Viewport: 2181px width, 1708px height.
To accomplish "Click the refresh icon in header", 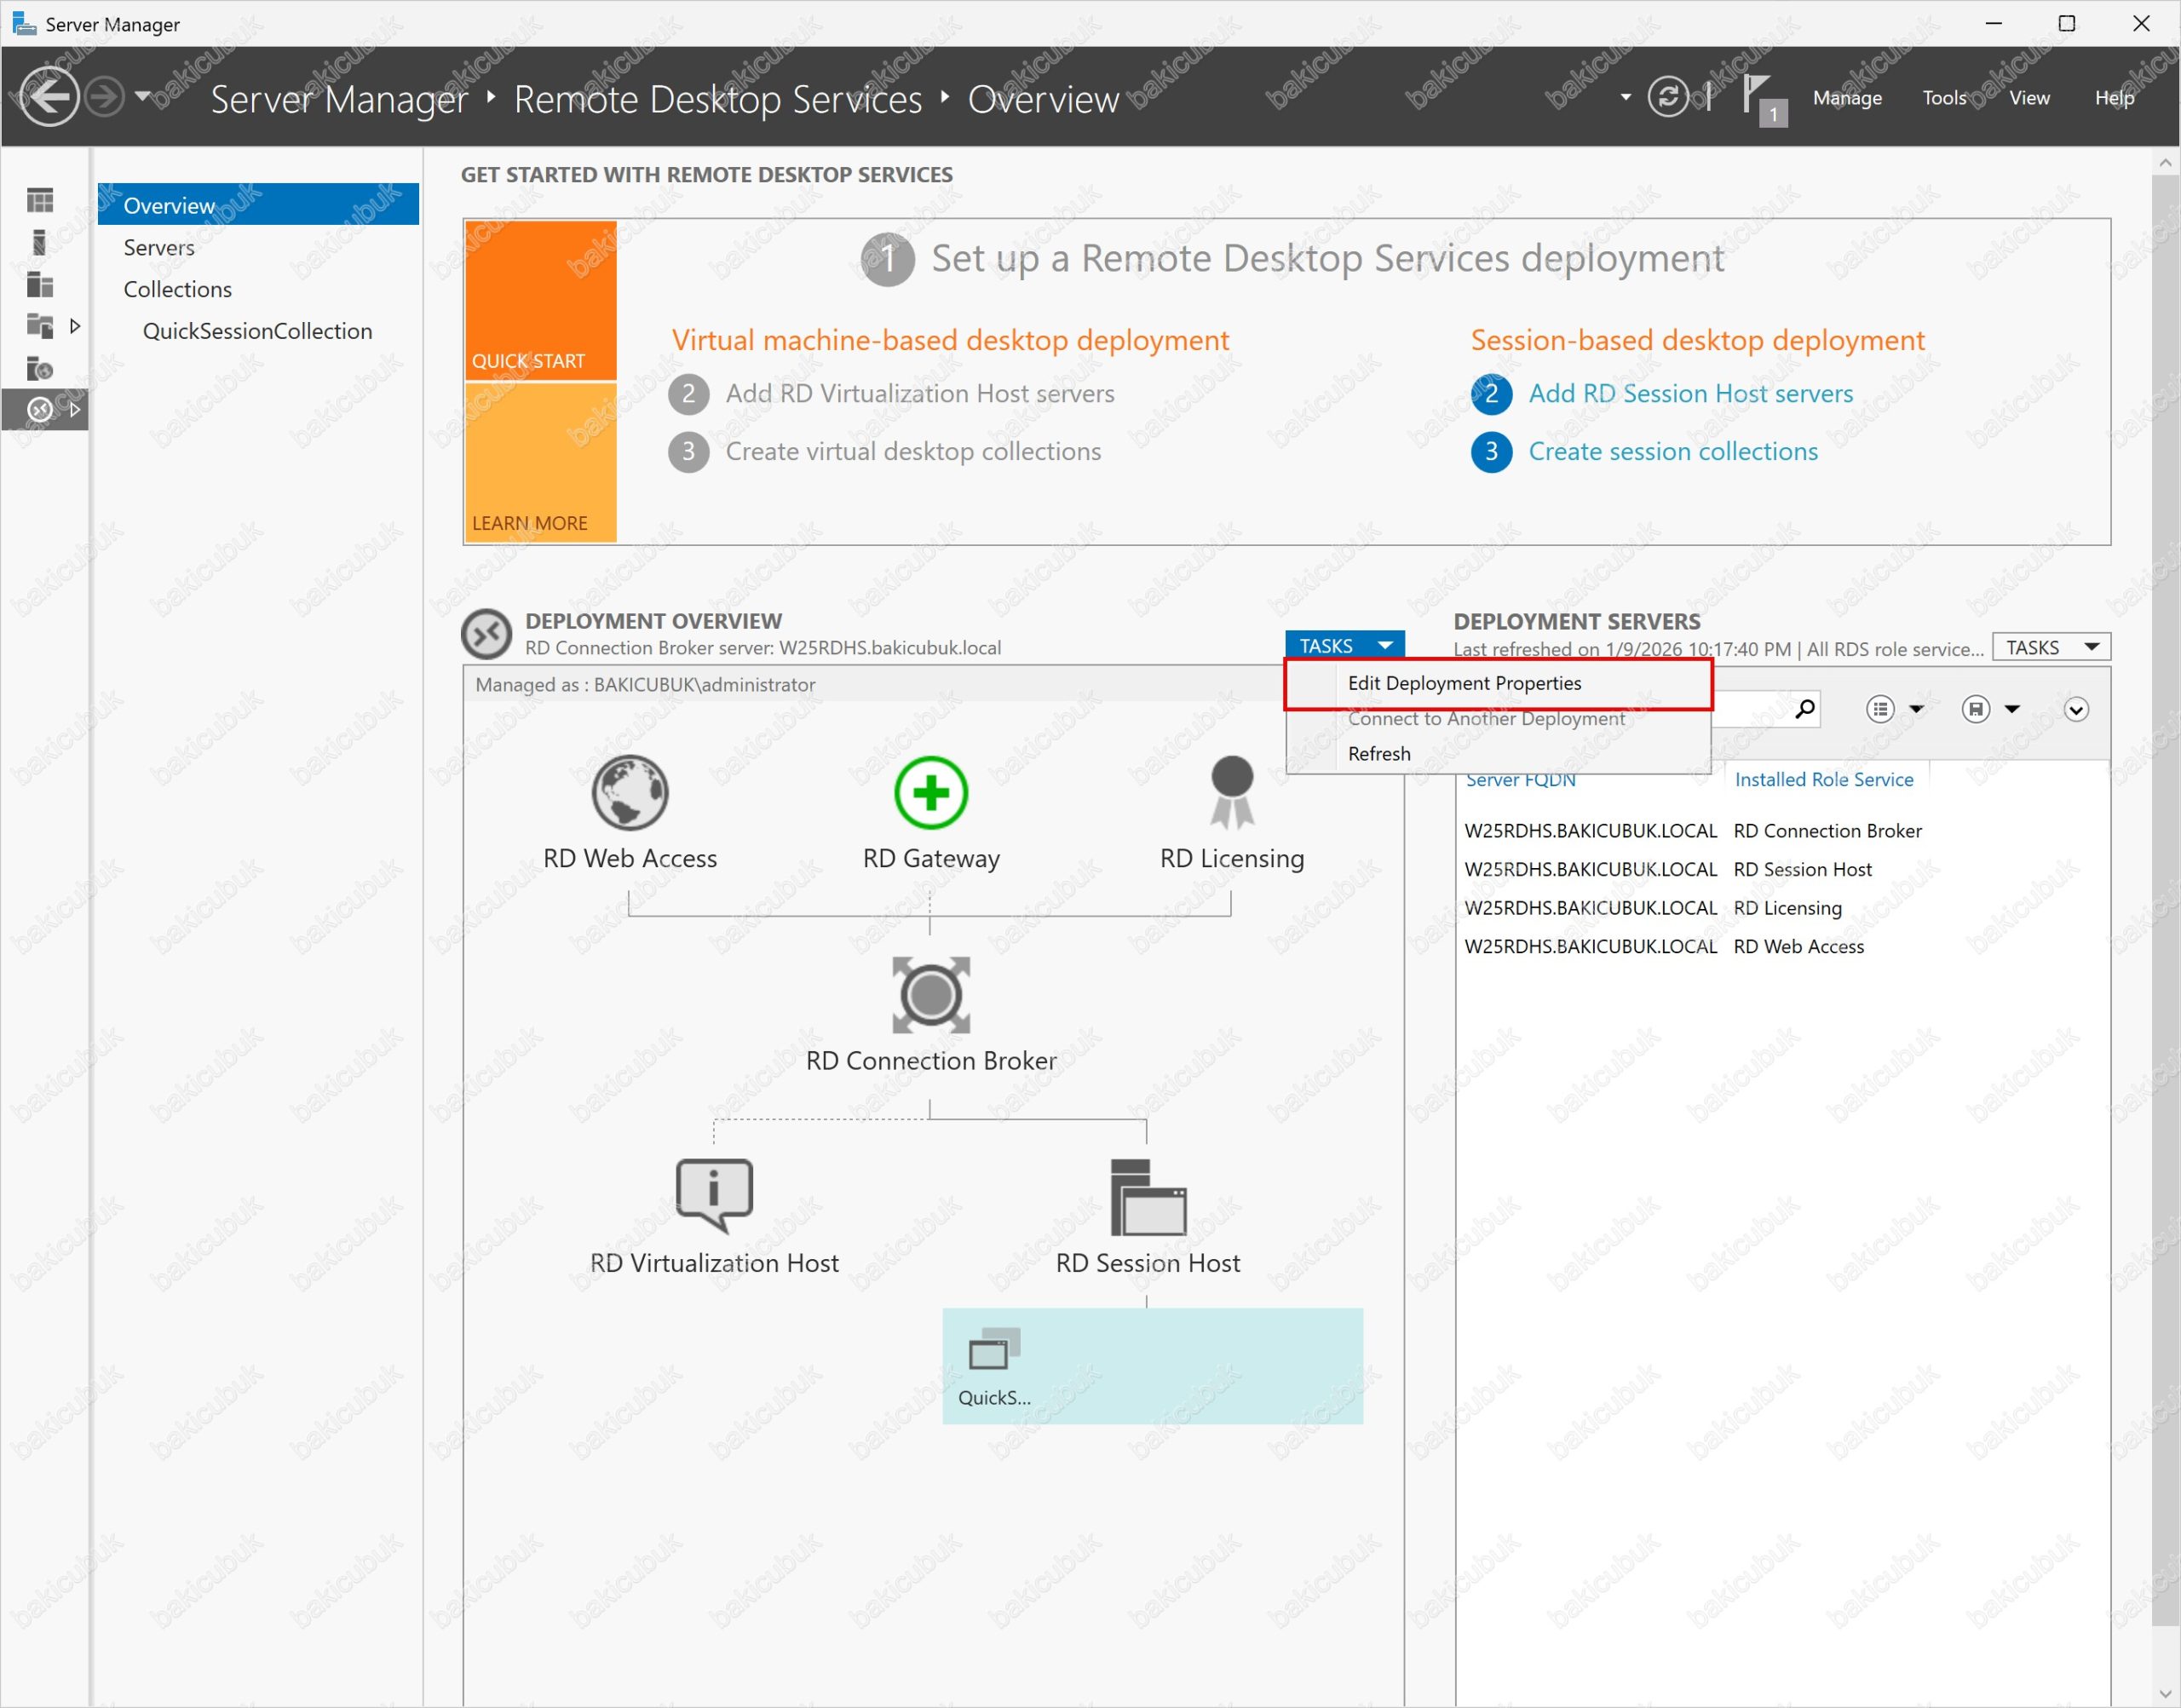I will [1667, 97].
